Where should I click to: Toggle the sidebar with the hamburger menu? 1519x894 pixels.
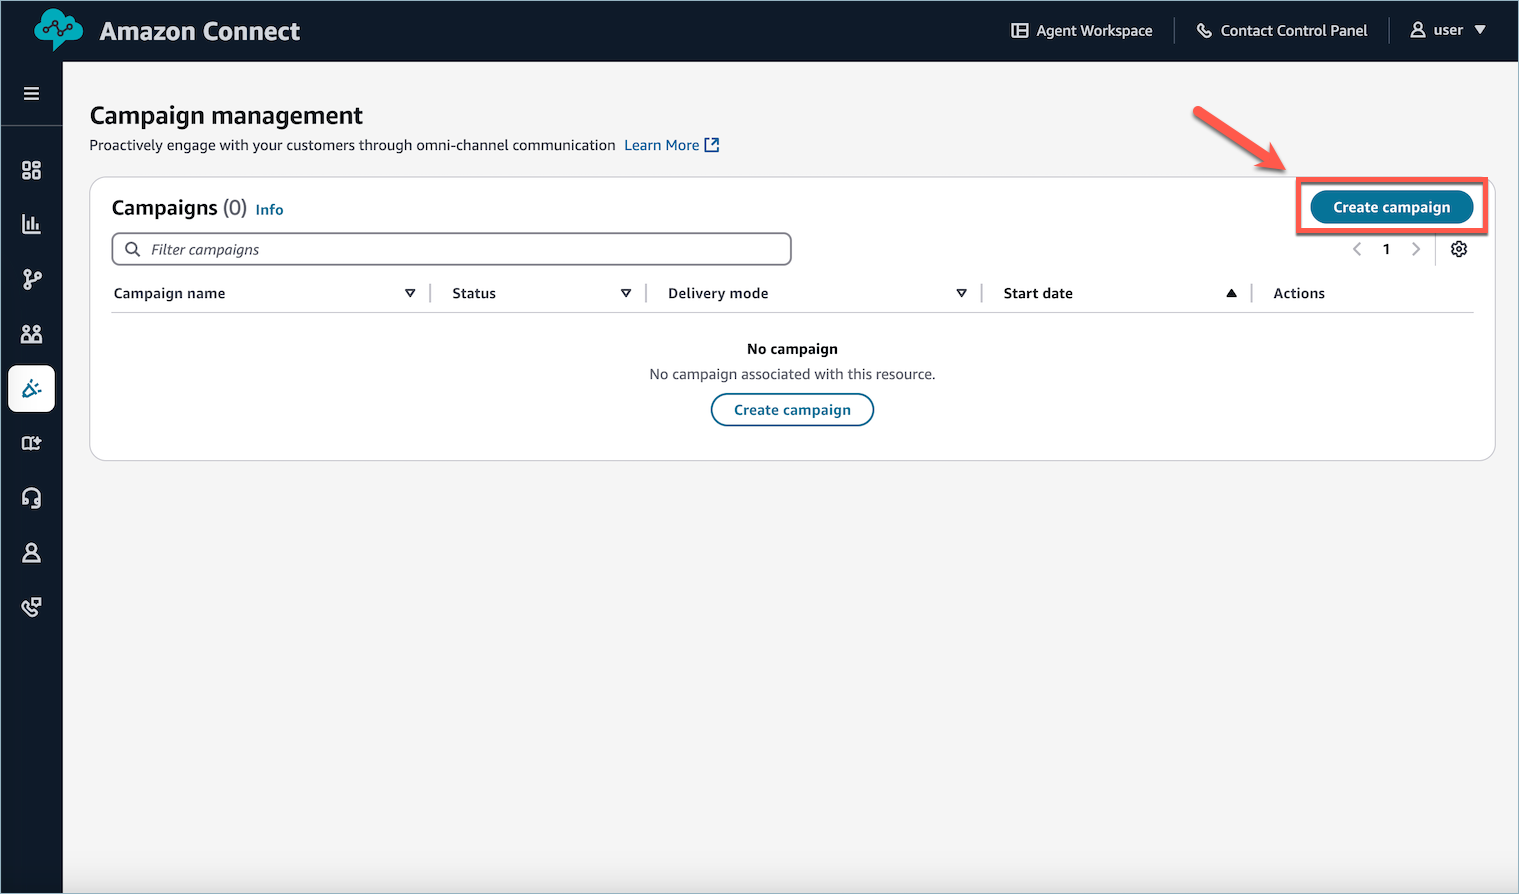click(31, 93)
